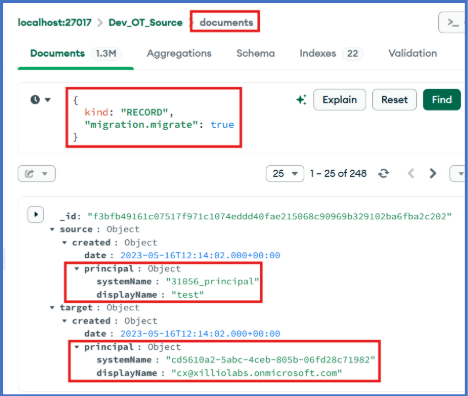
Task: Click the Reset button
Action: [394, 100]
